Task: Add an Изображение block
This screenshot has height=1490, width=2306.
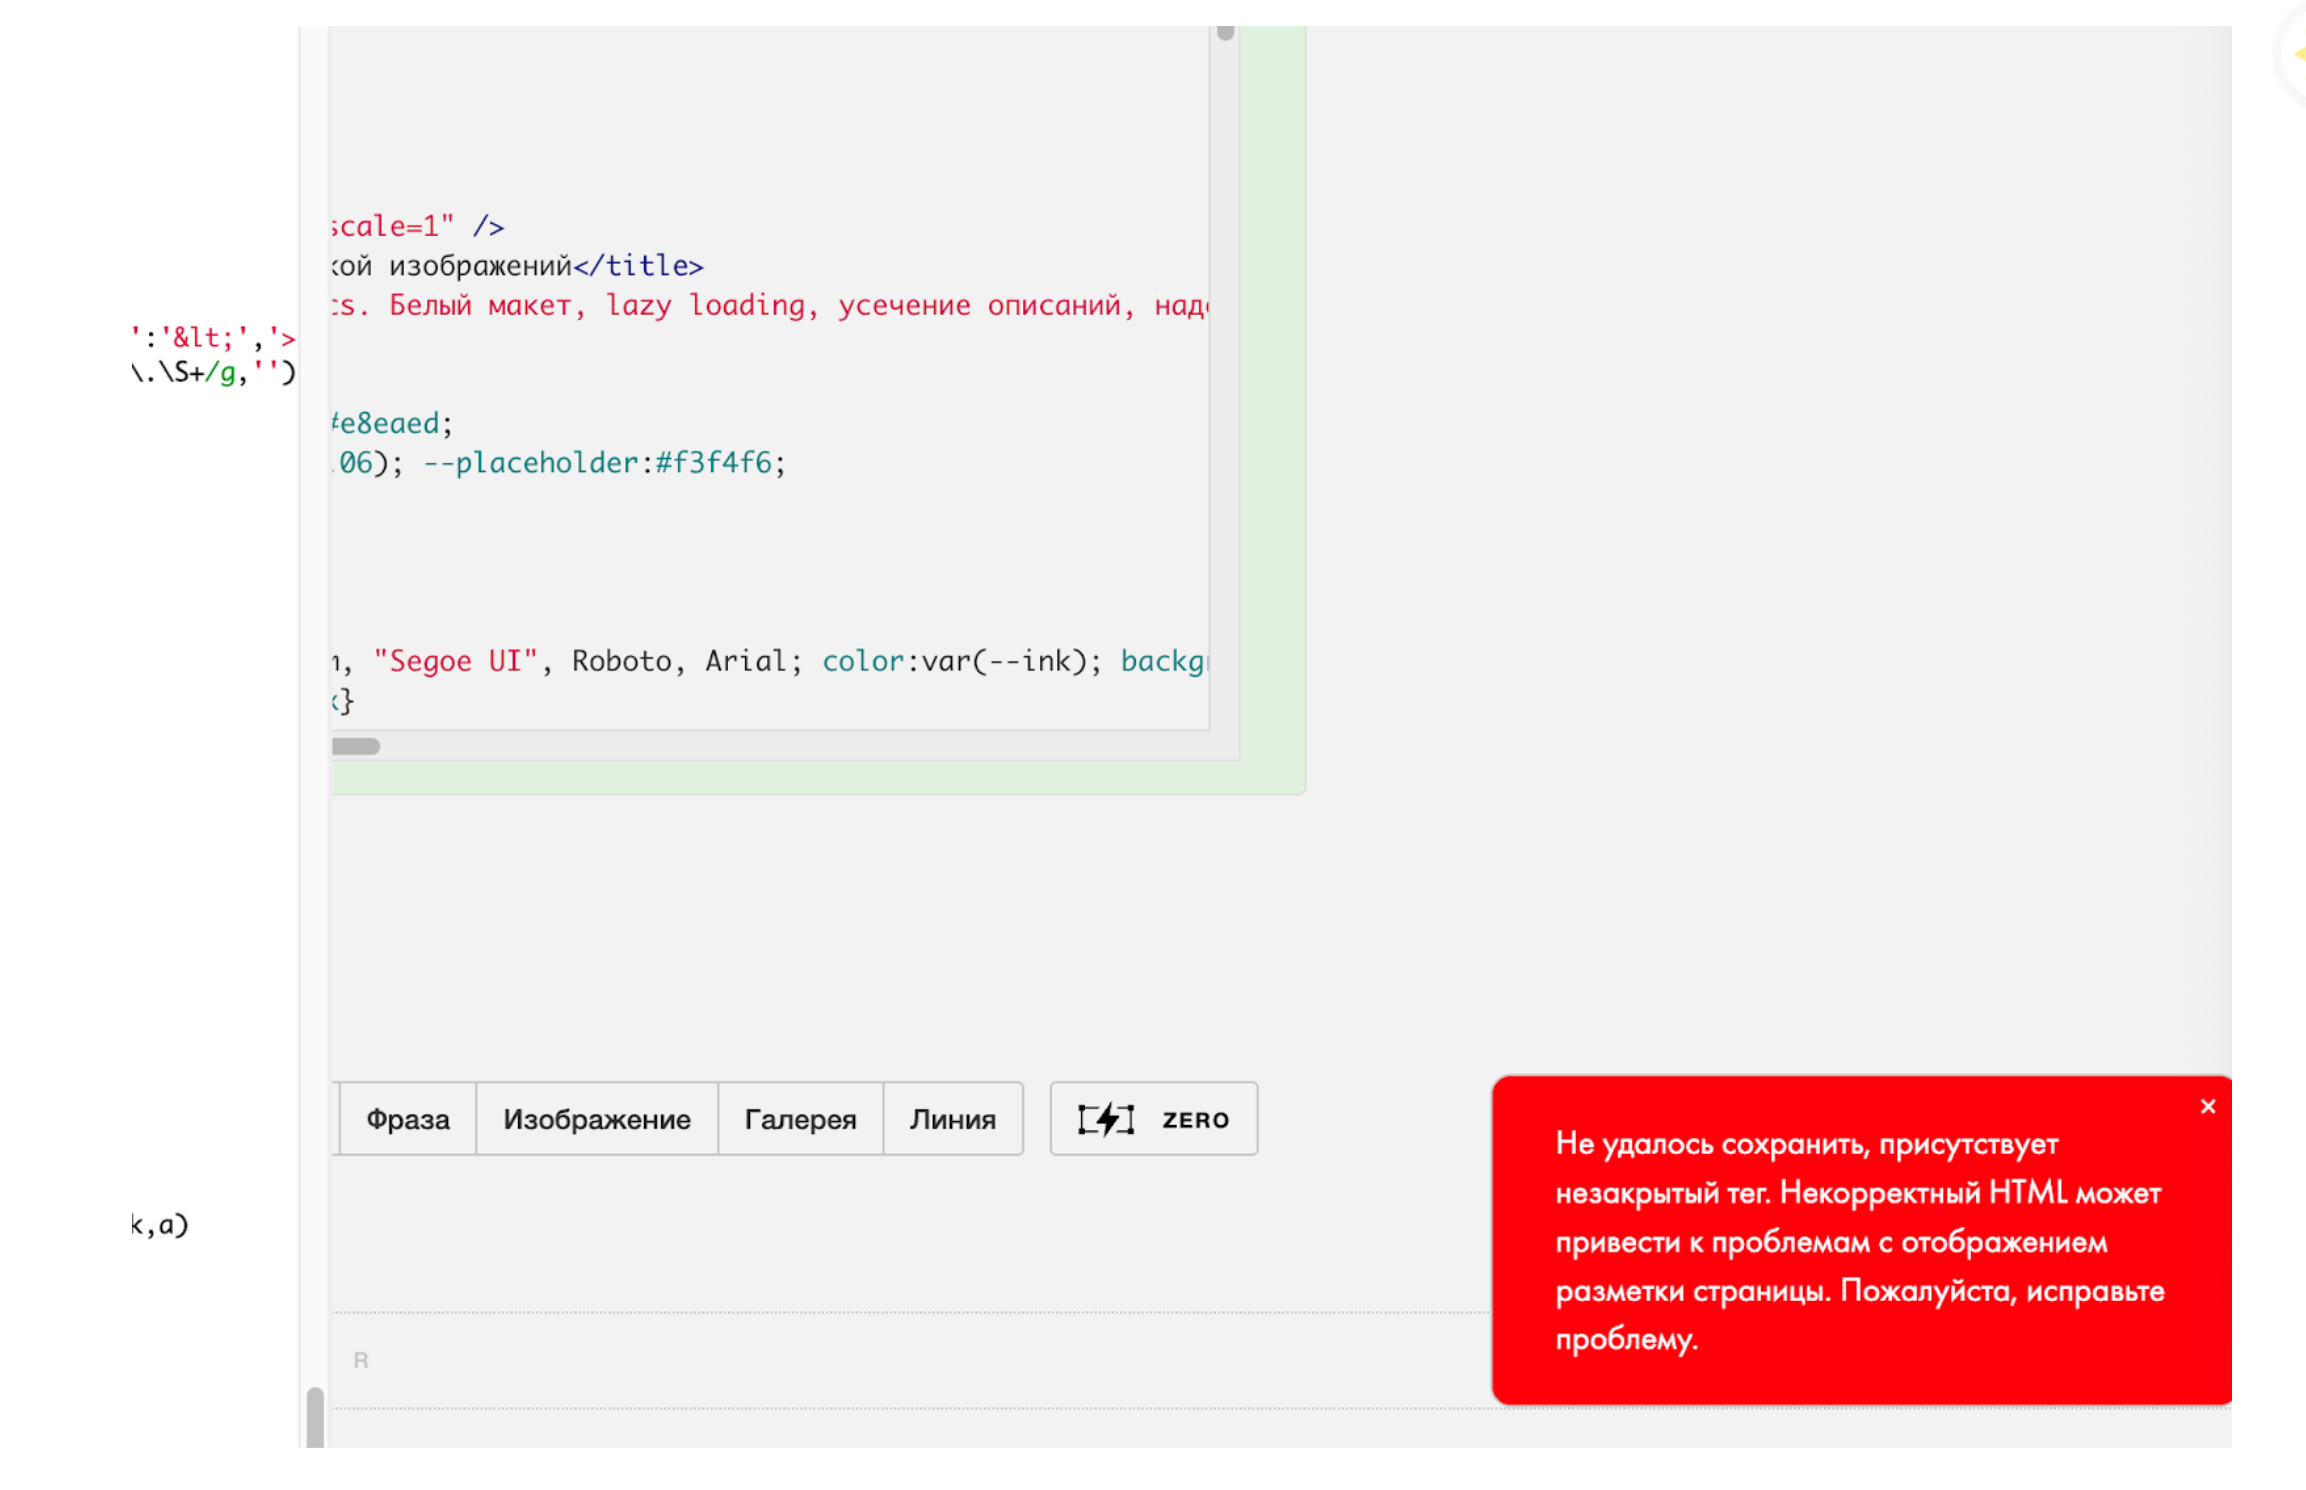Action: pyautogui.click(x=596, y=1119)
